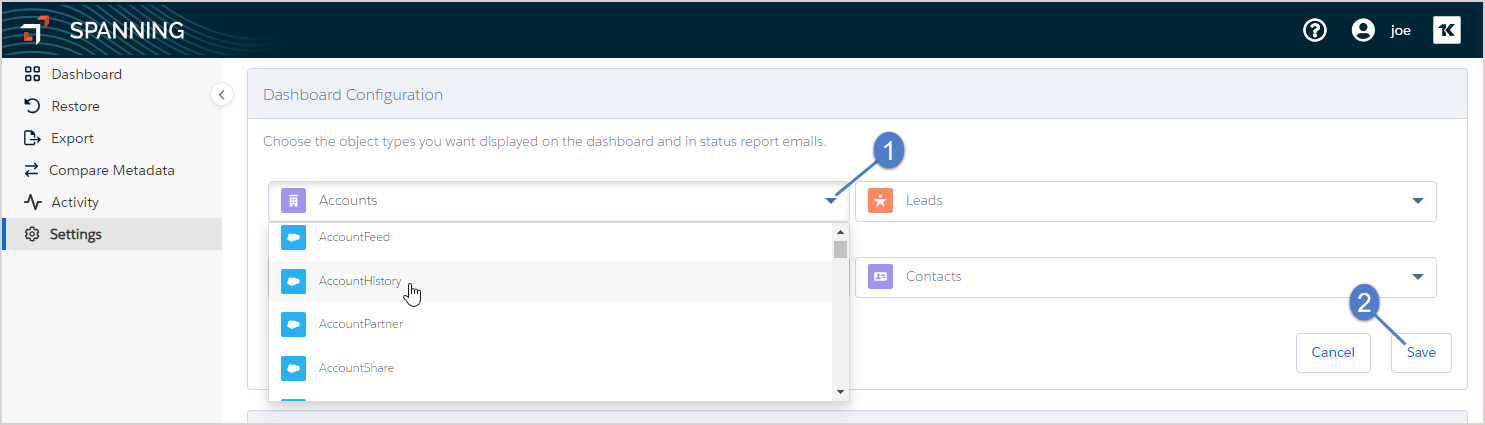Click the dropdown list scrollbar down arrow
Screen dimensions: 1485x425
click(840, 391)
